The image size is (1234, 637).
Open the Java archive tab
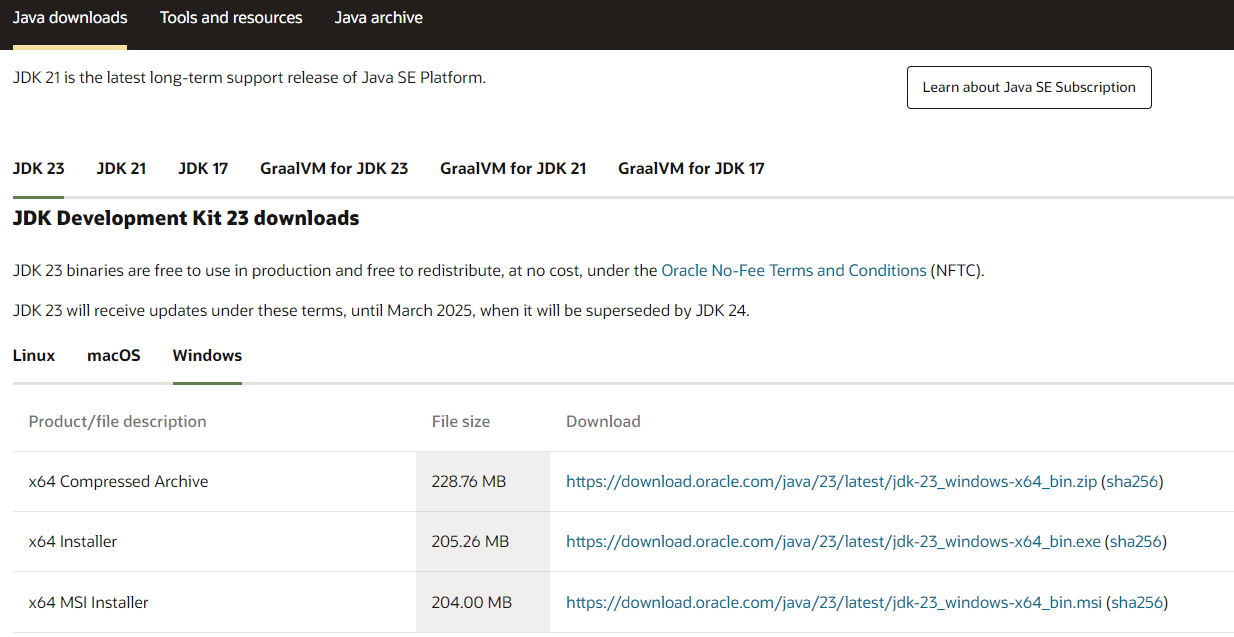[x=379, y=18]
